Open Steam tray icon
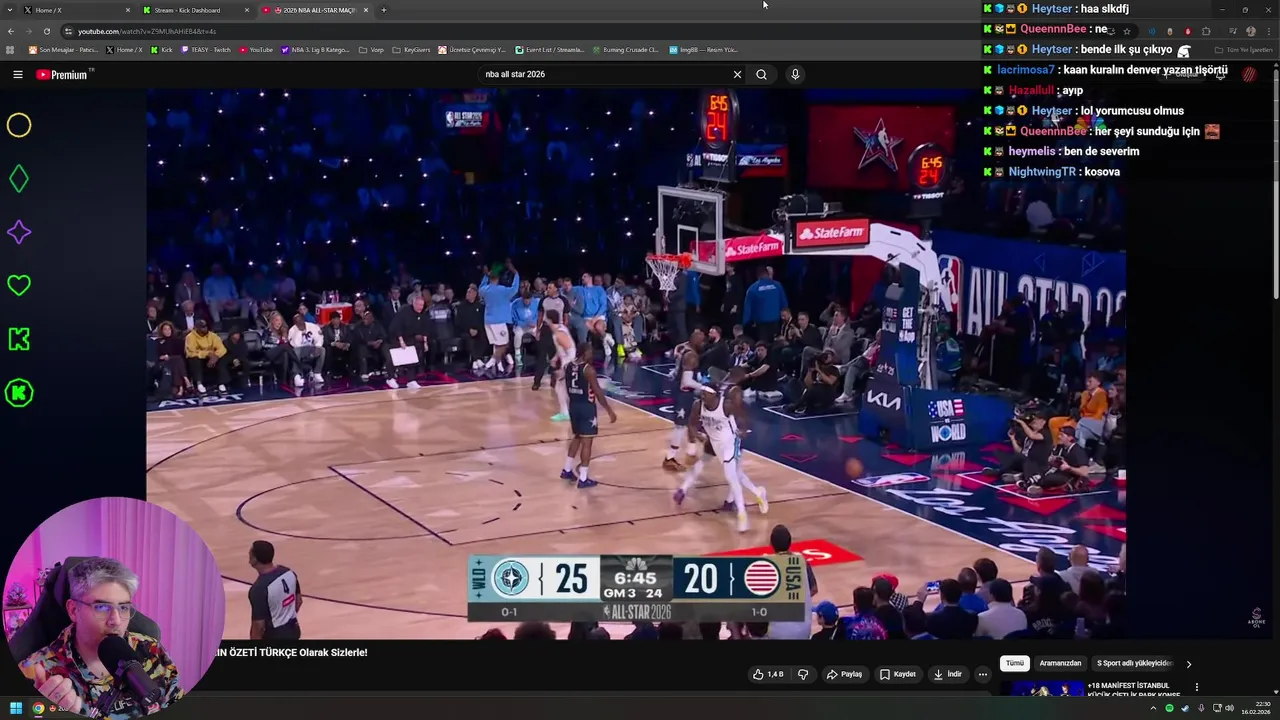 (x=1185, y=708)
